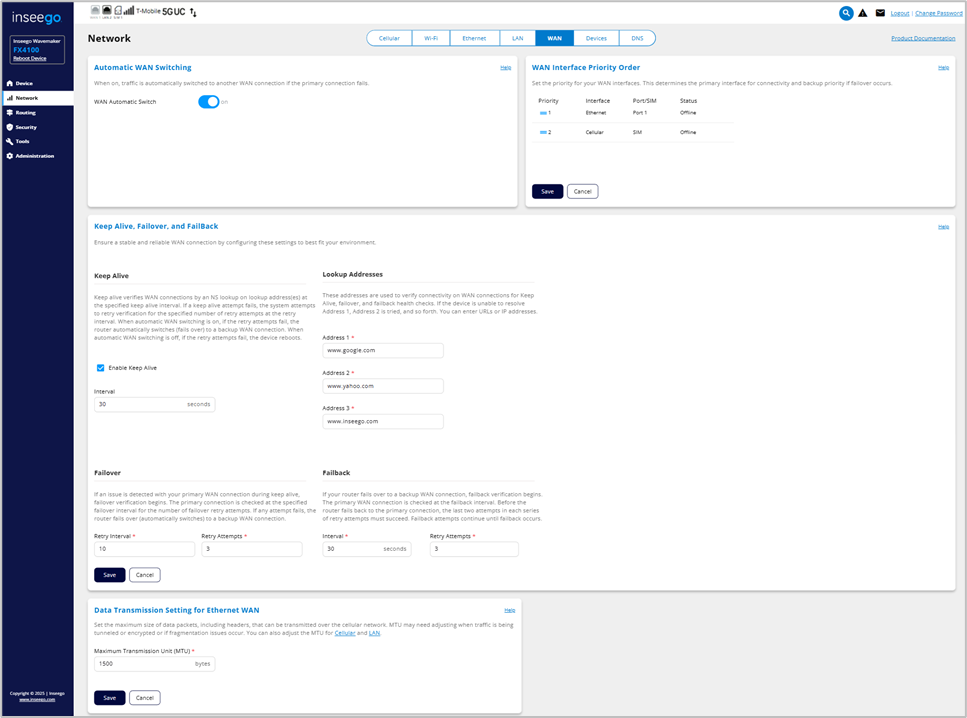
Task: Open Device page from the sidebar
Action: click(24, 84)
